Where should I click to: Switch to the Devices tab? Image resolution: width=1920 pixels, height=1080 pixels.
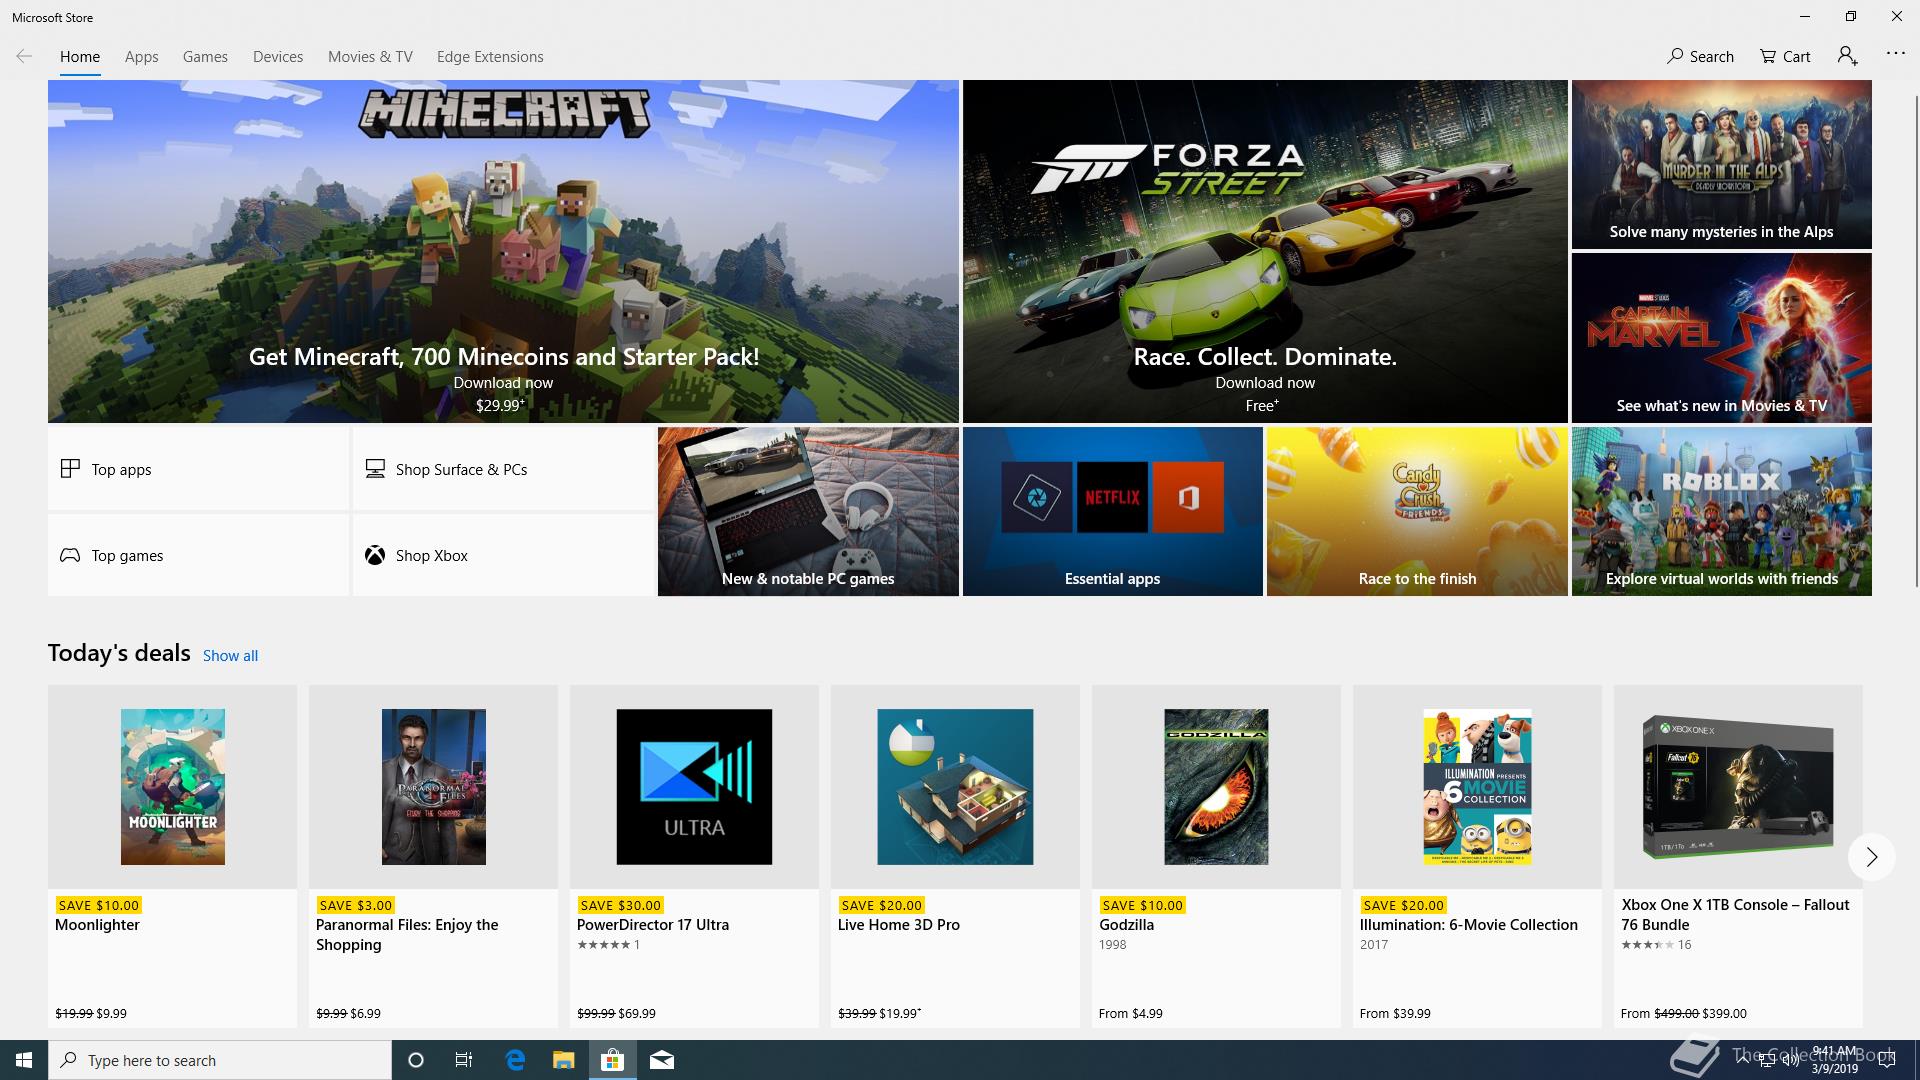[x=278, y=57]
